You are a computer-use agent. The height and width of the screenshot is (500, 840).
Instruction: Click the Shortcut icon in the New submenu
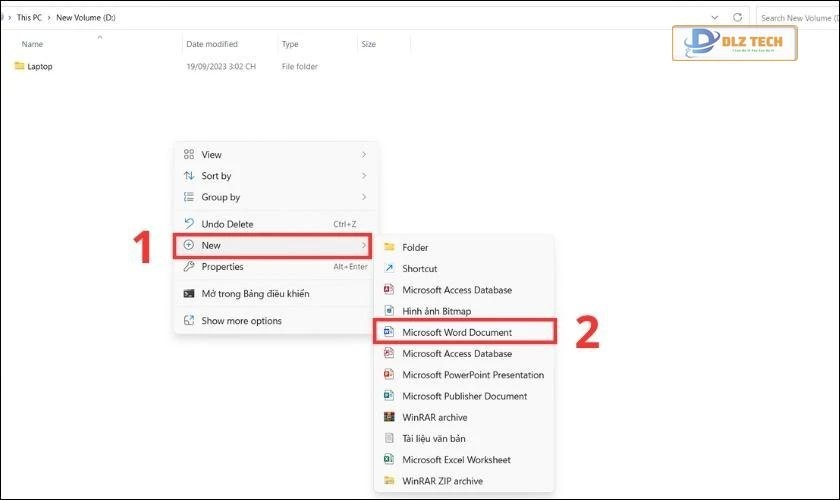tap(390, 269)
